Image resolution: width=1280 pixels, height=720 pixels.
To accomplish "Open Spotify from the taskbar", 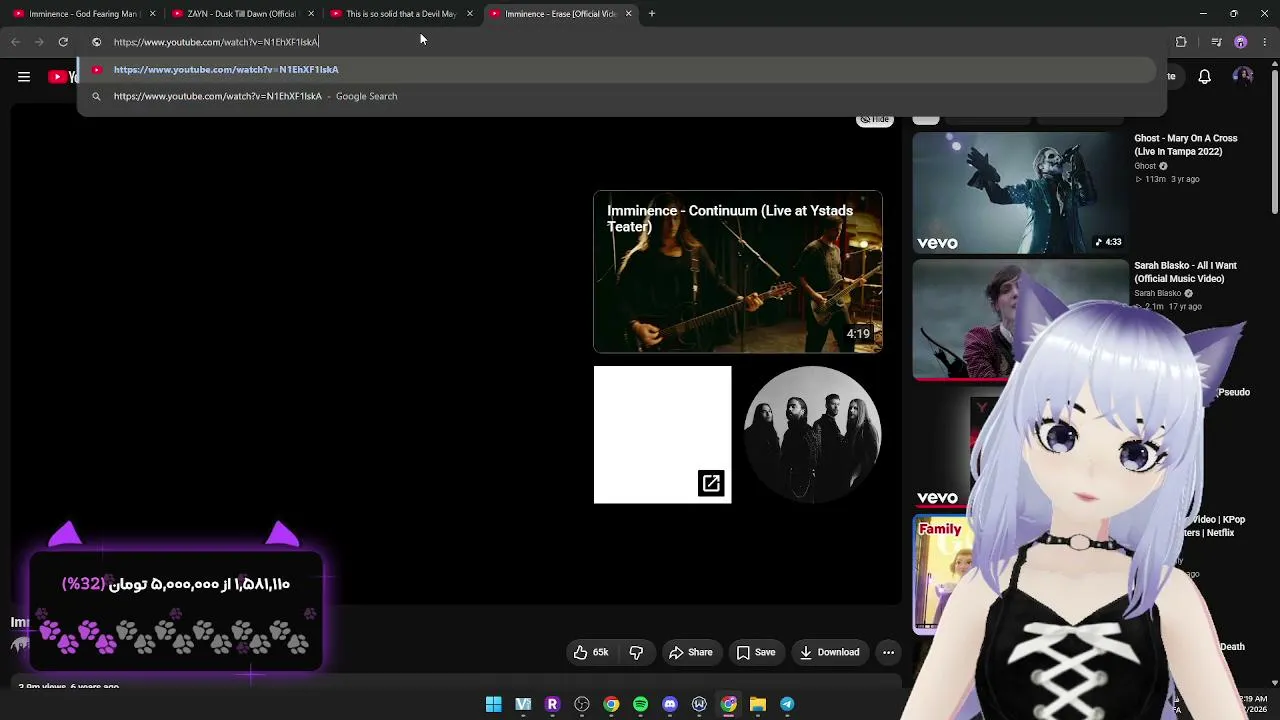I will [641, 705].
